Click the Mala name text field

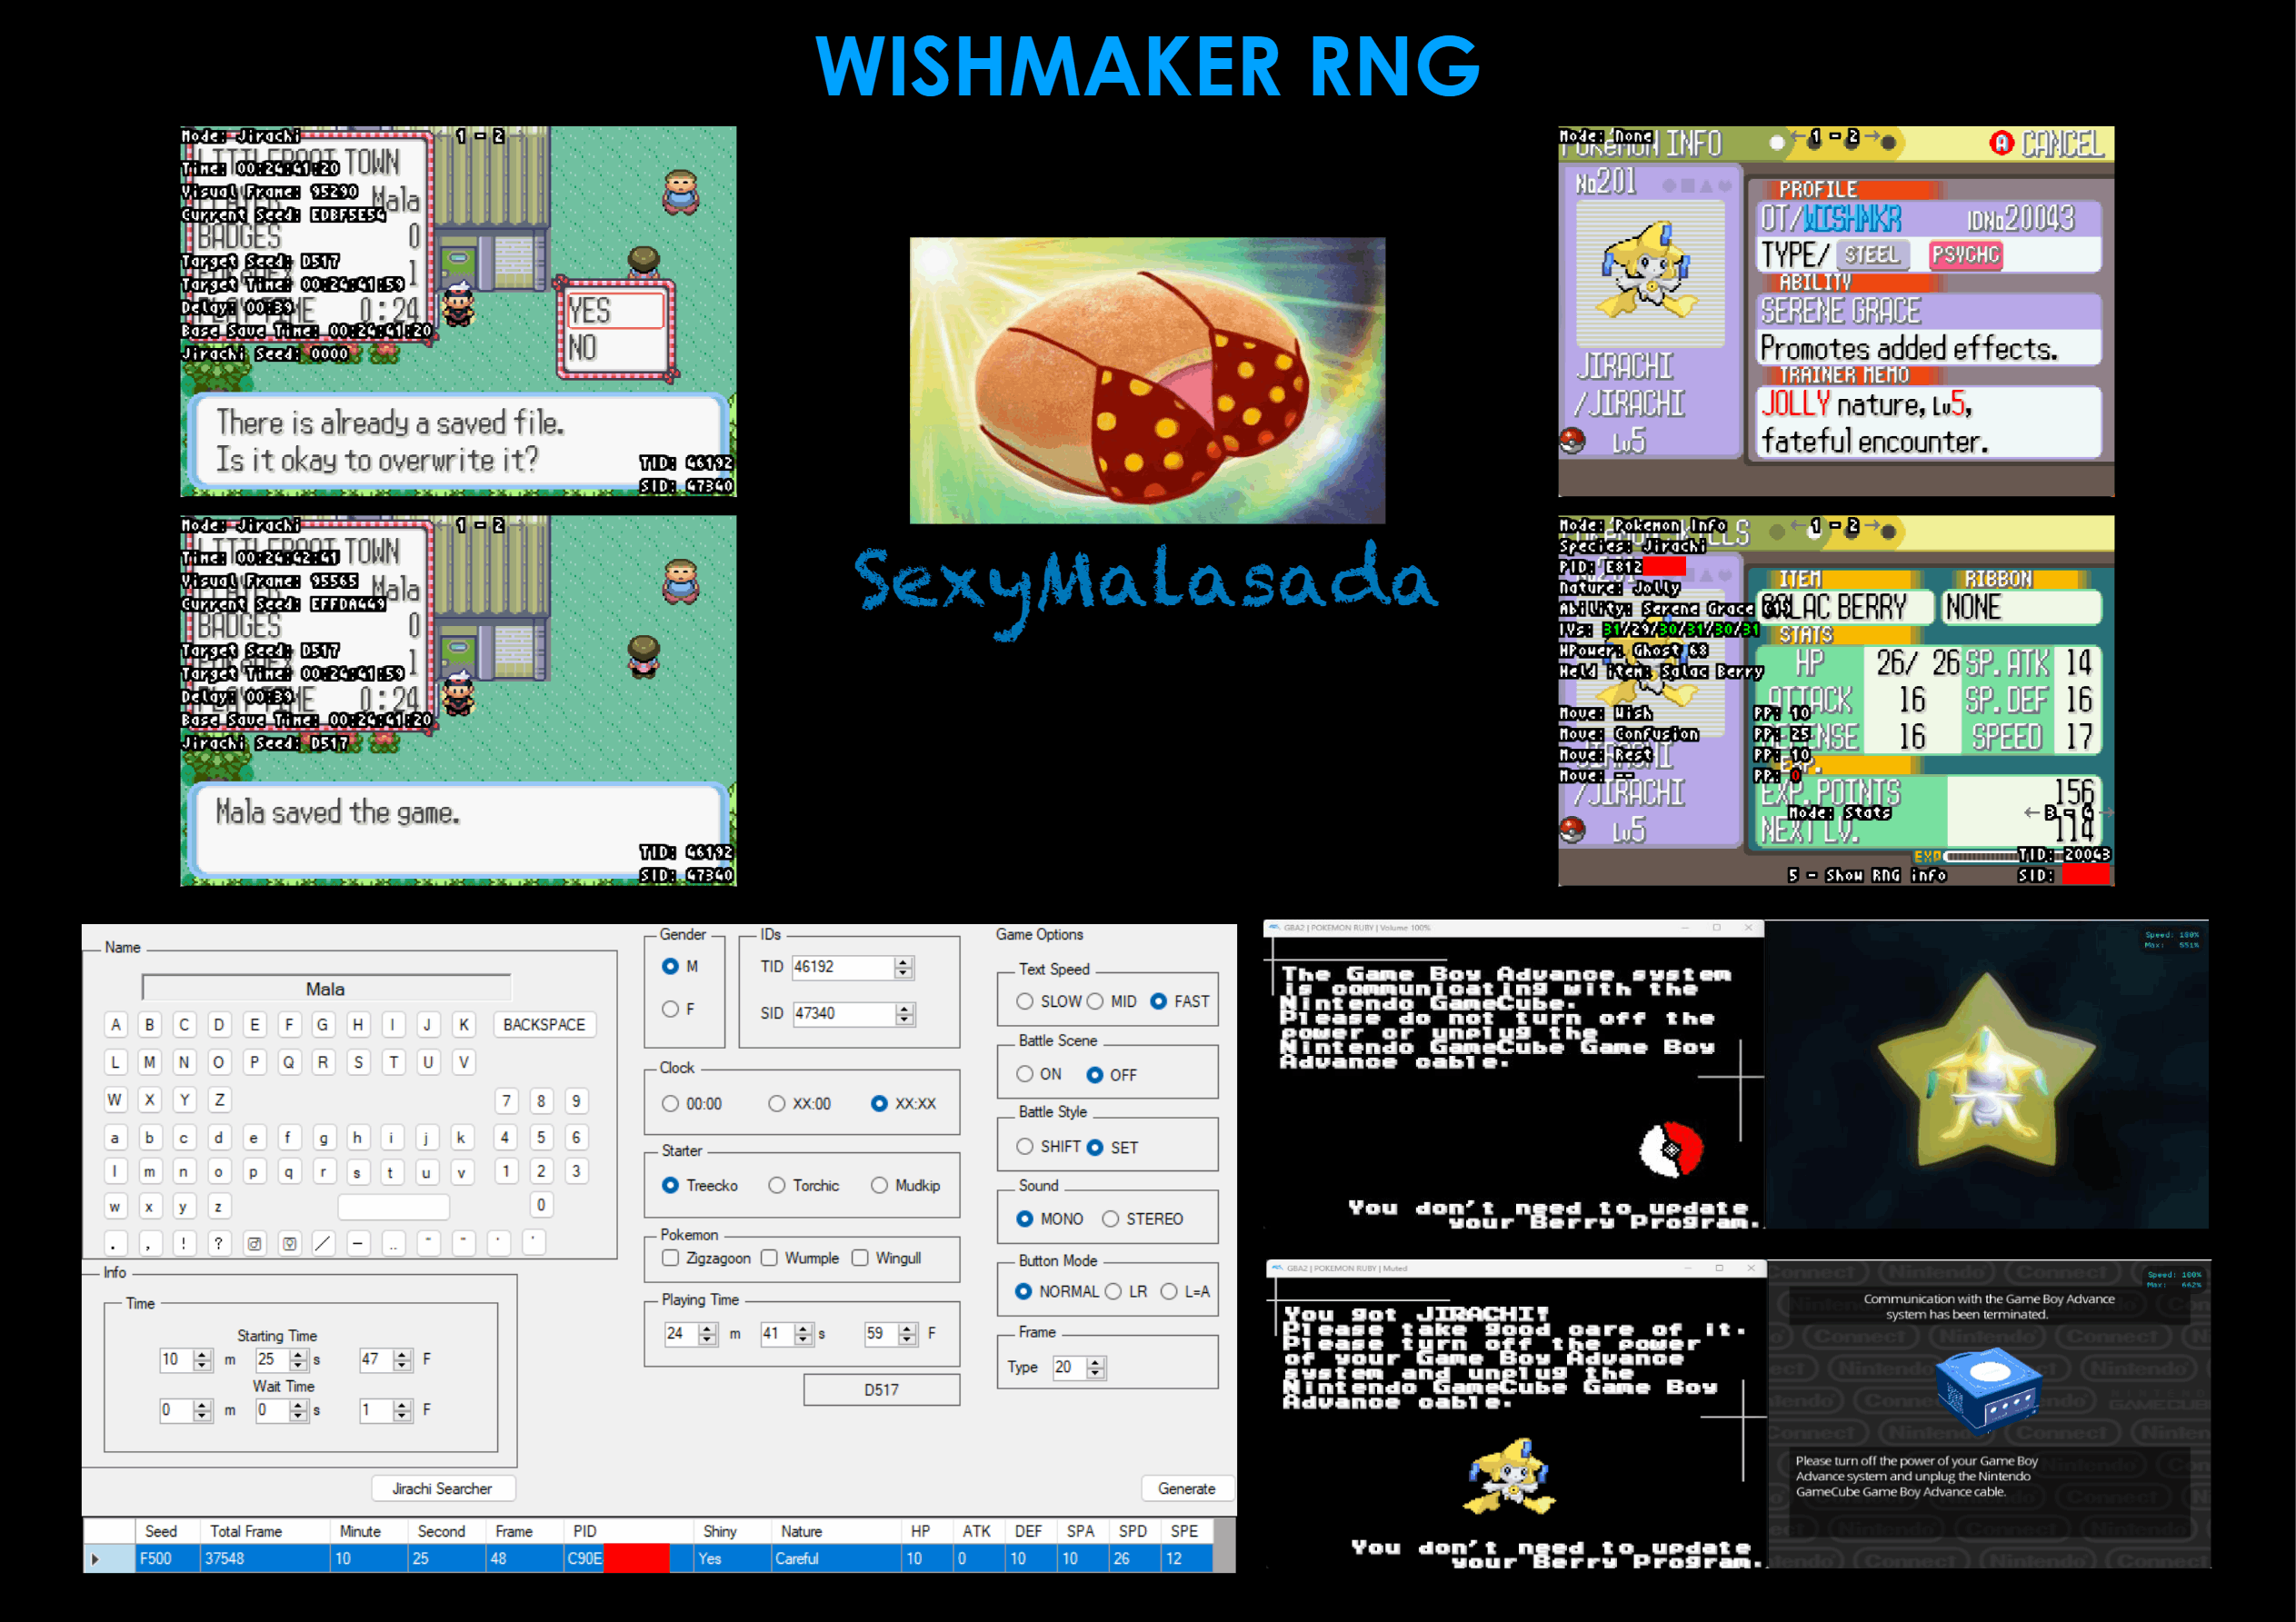tap(326, 988)
